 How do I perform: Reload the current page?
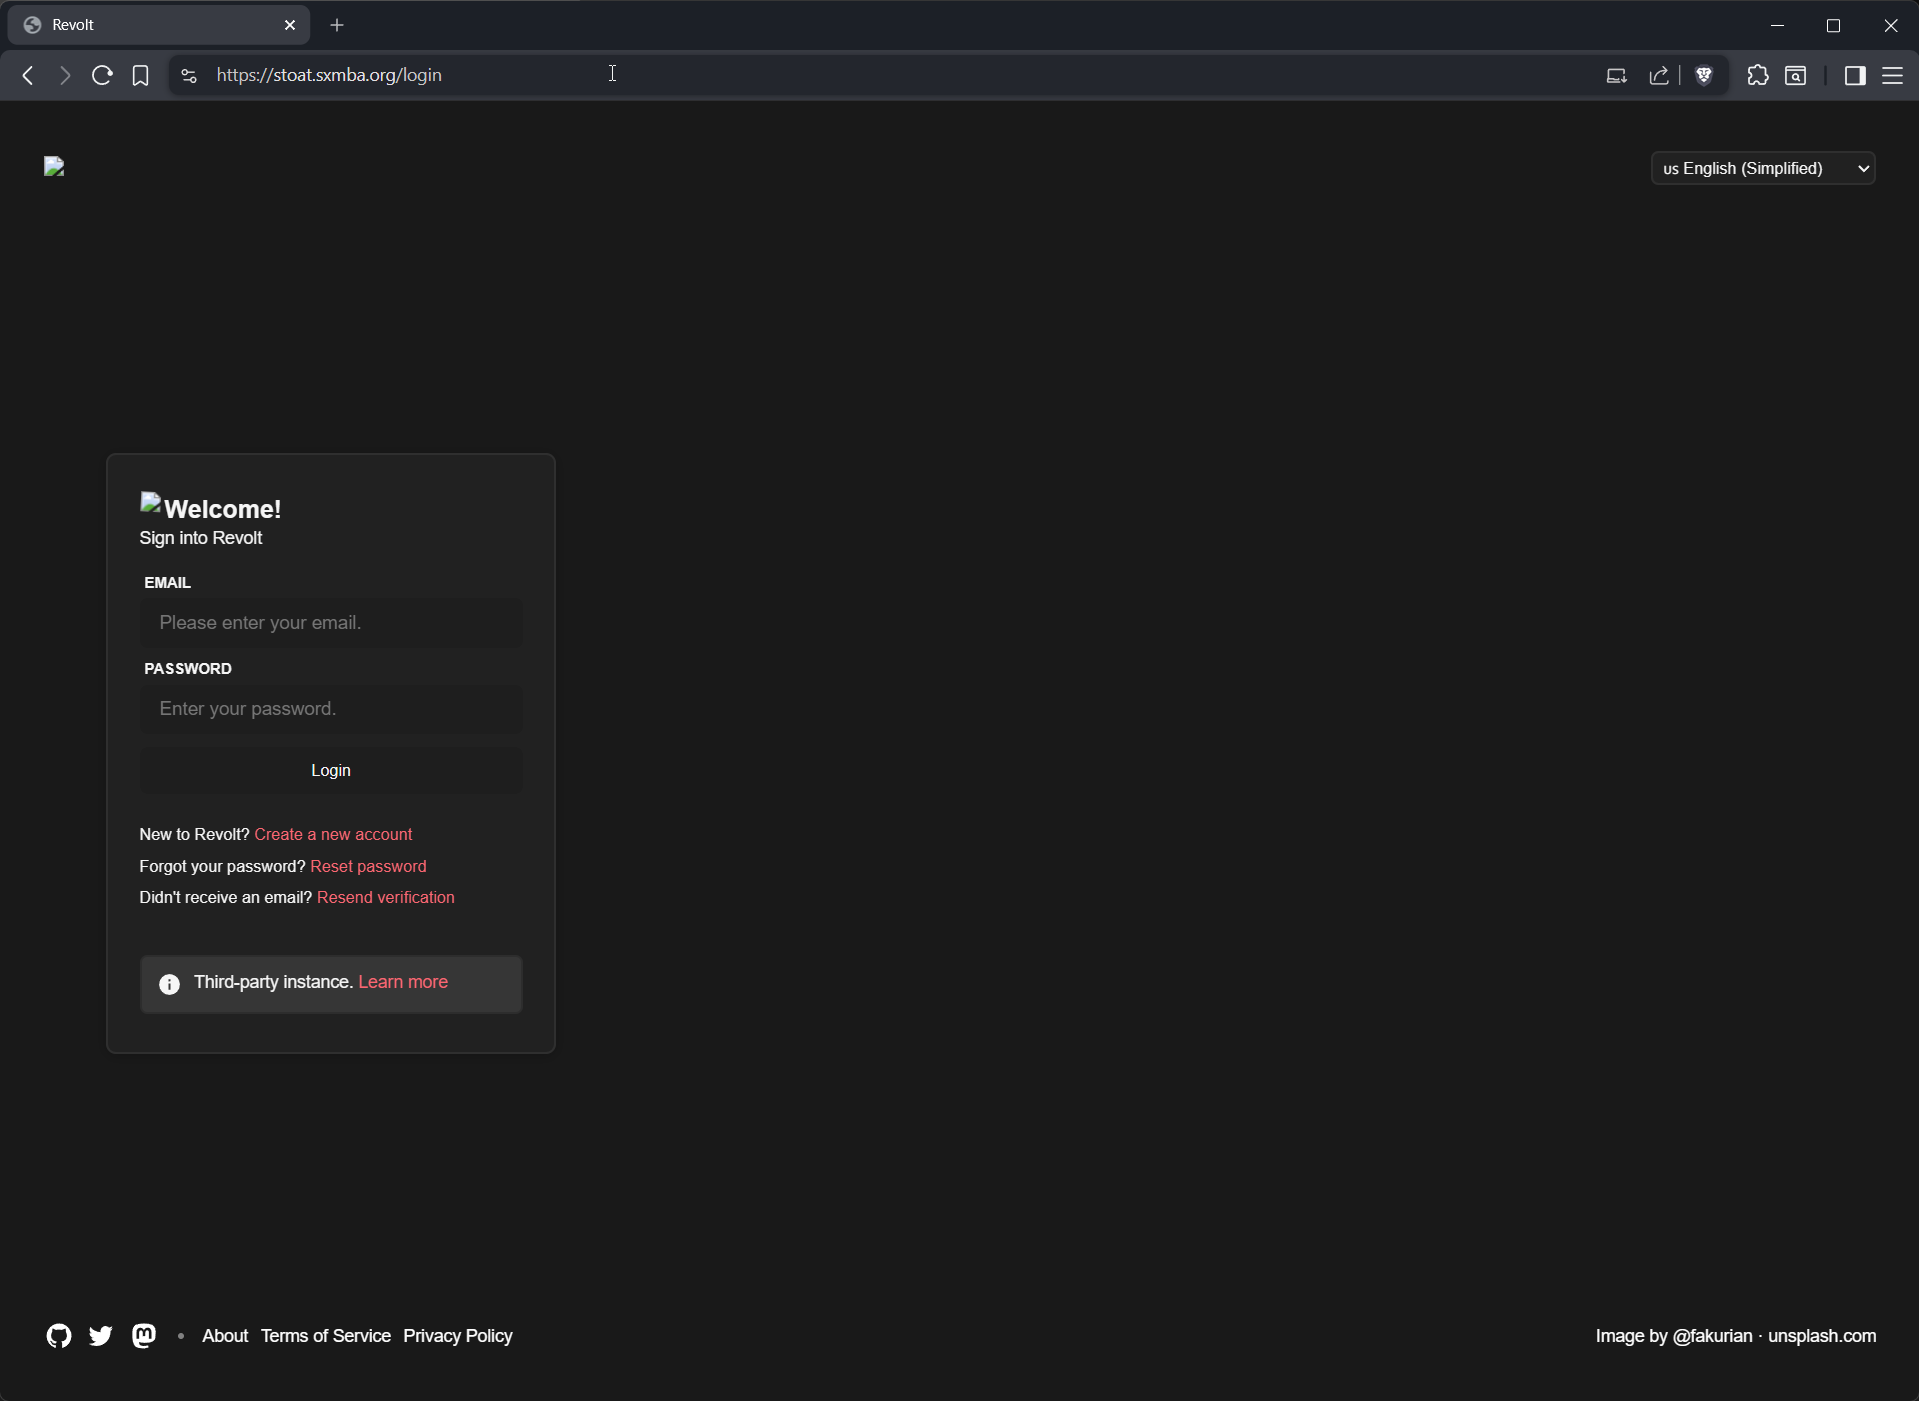point(102,75)
